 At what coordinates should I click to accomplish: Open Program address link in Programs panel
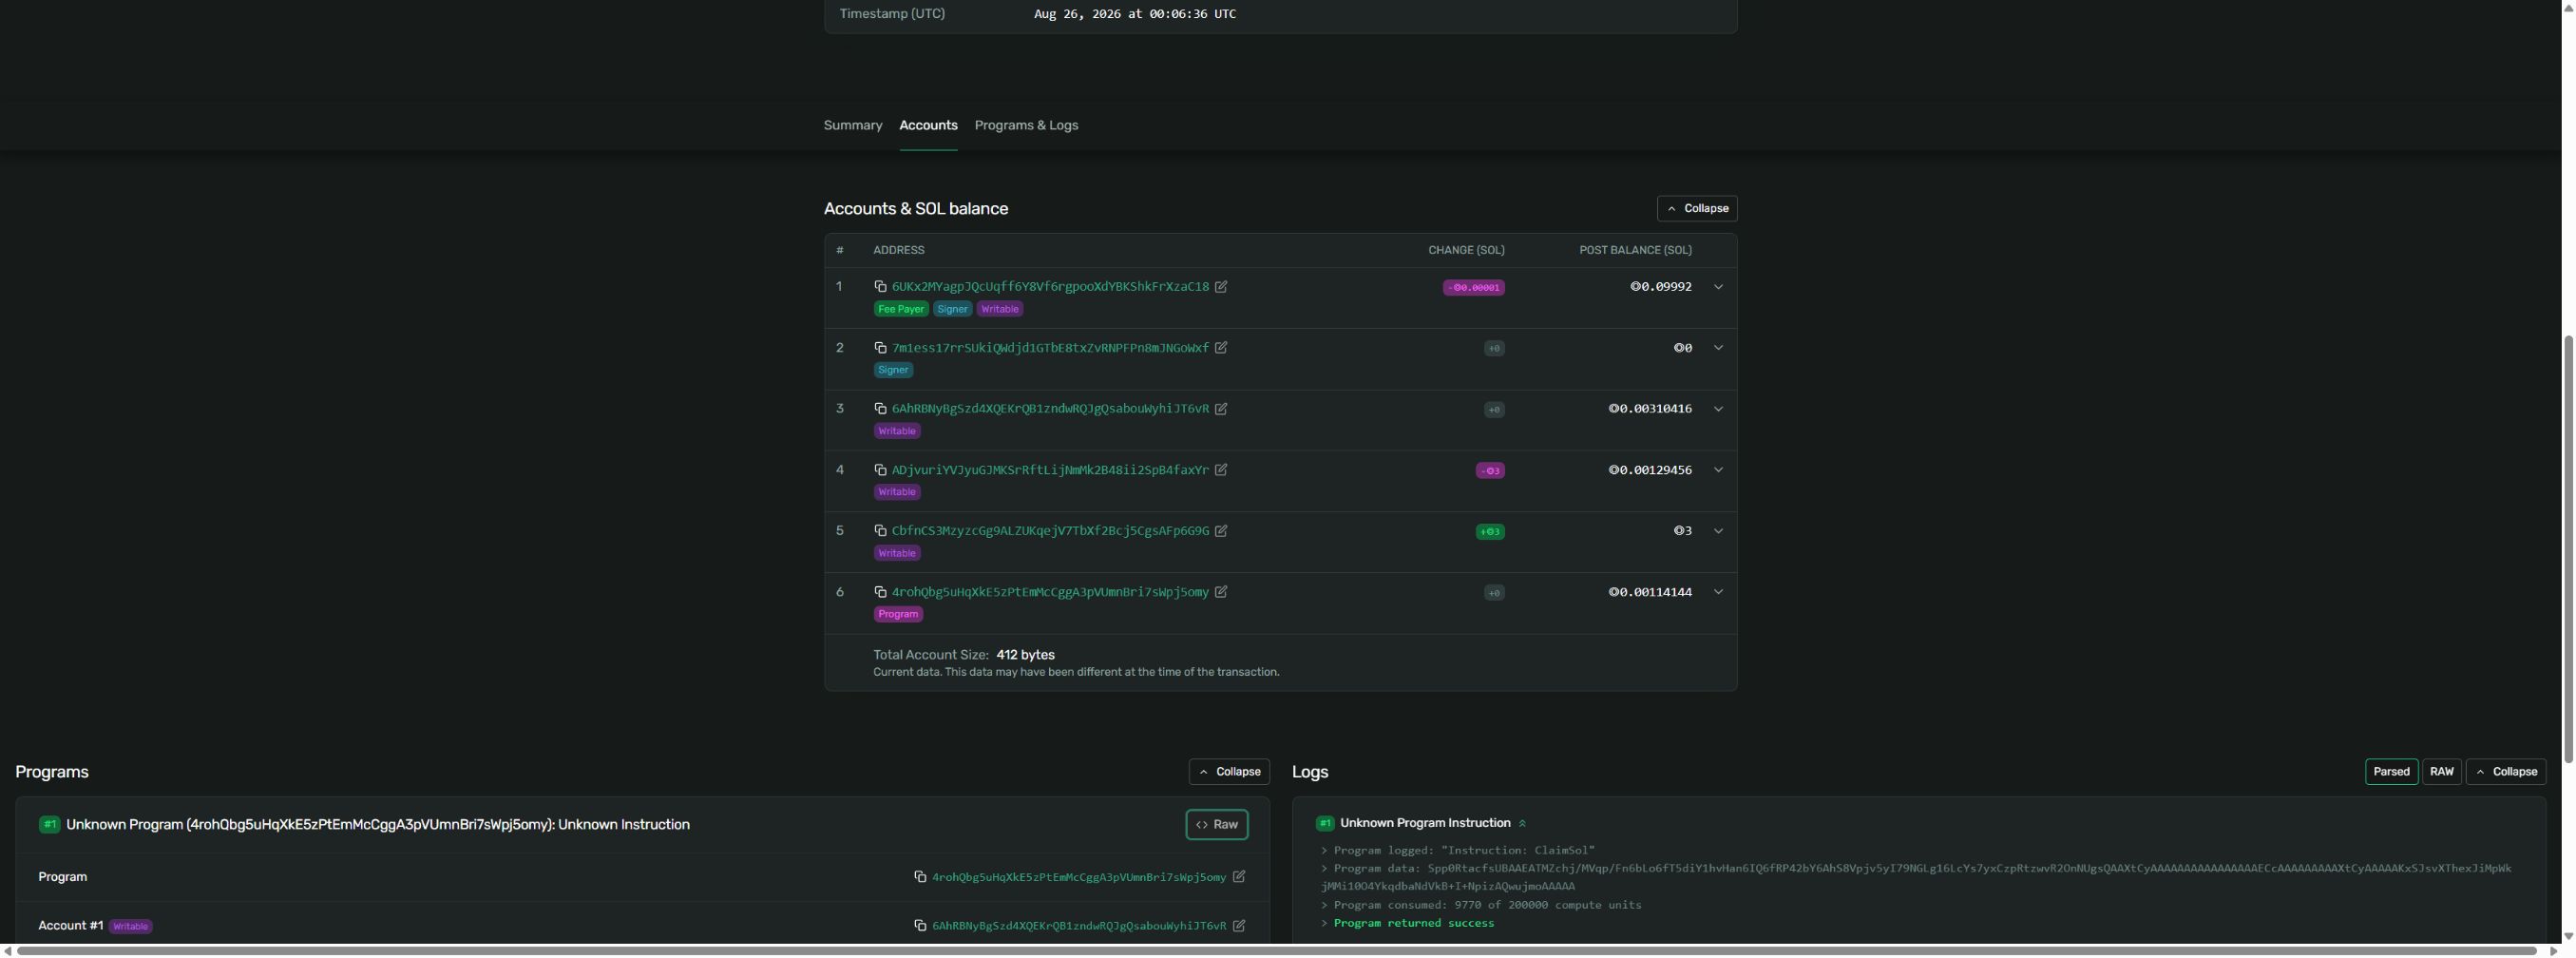coord(1078,877)
